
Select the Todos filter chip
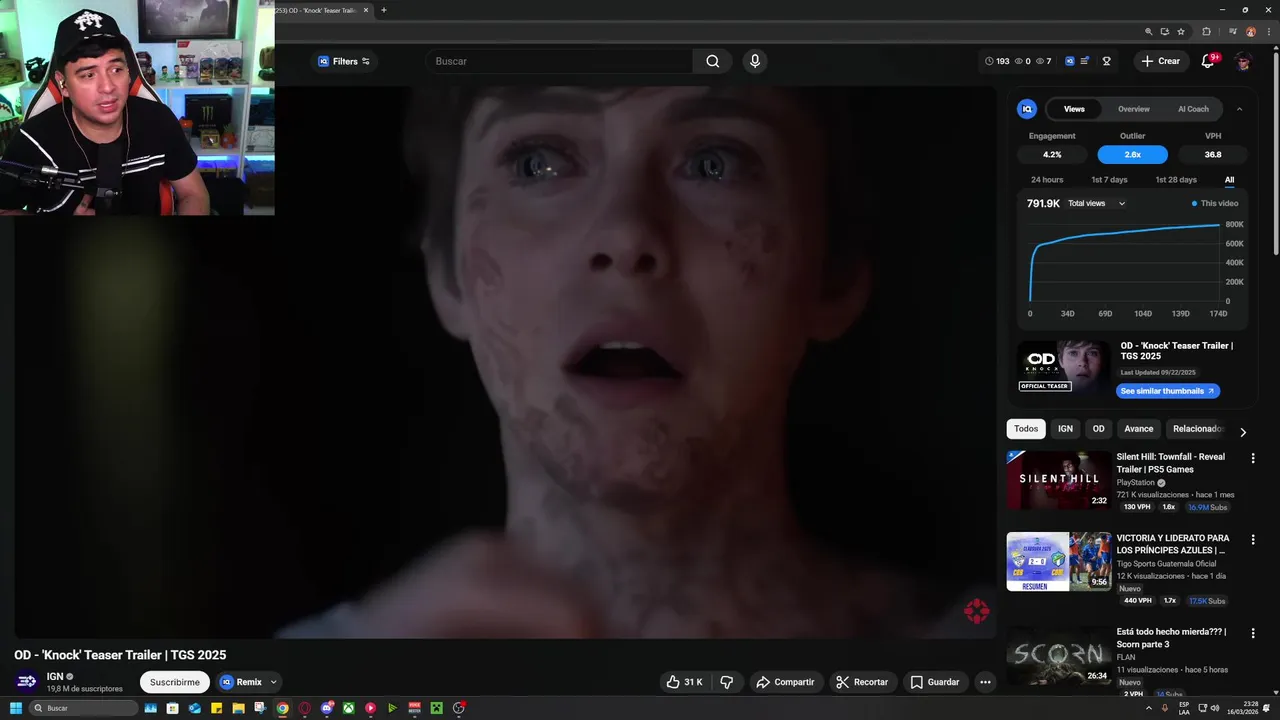click(1026, 429)
